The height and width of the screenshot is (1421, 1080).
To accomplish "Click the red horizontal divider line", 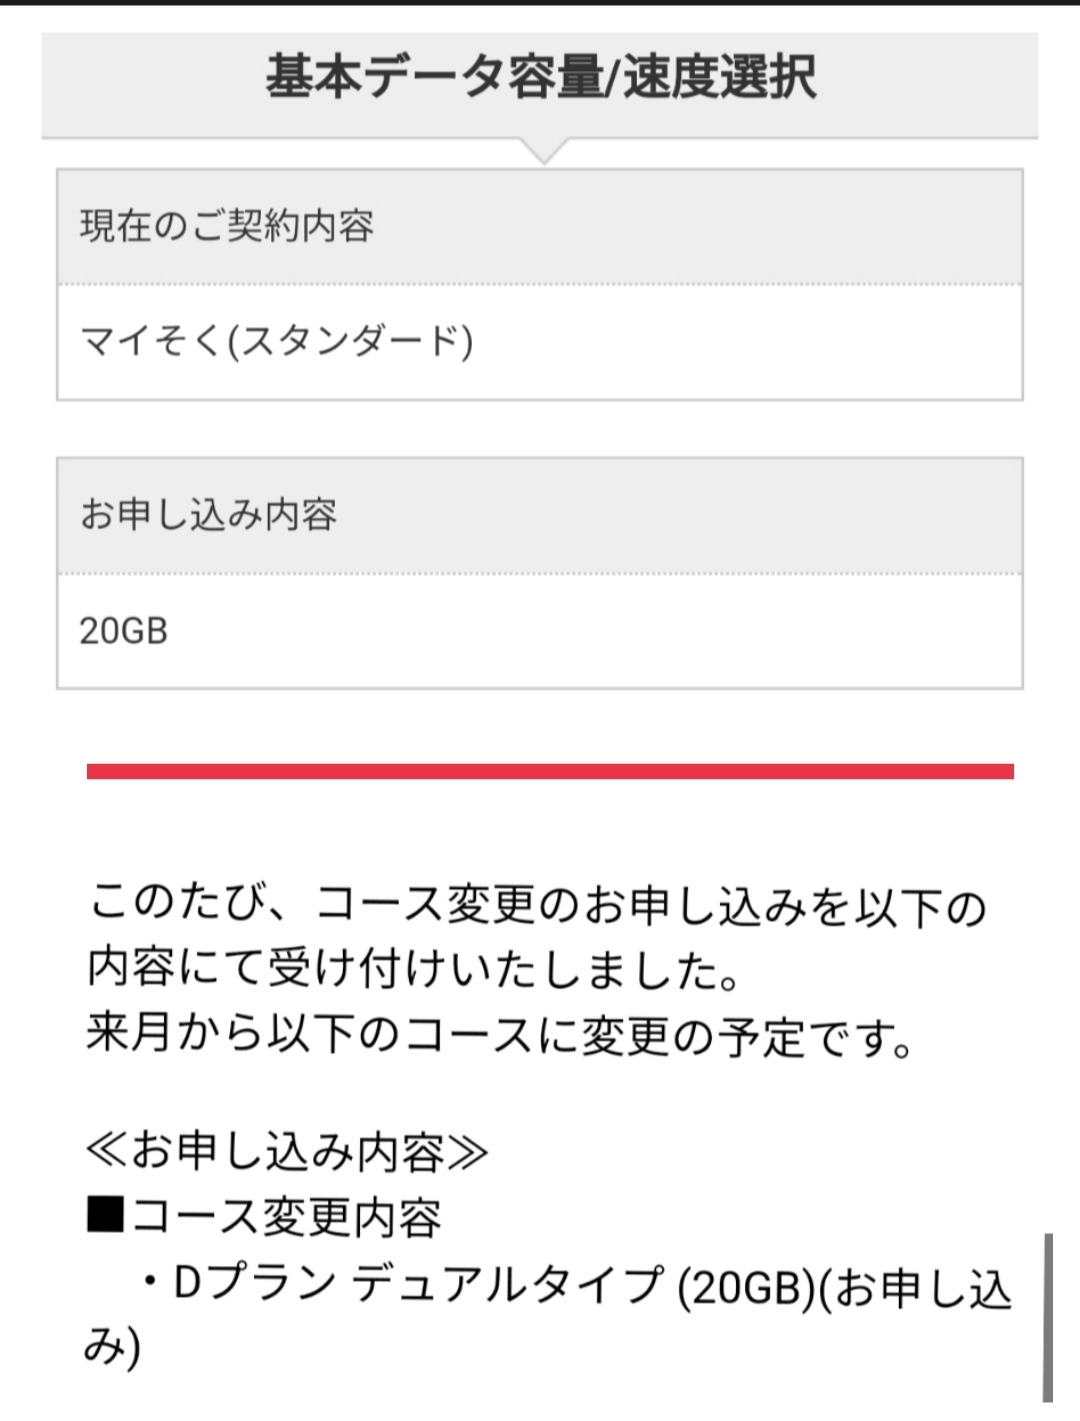I will 550,771.
